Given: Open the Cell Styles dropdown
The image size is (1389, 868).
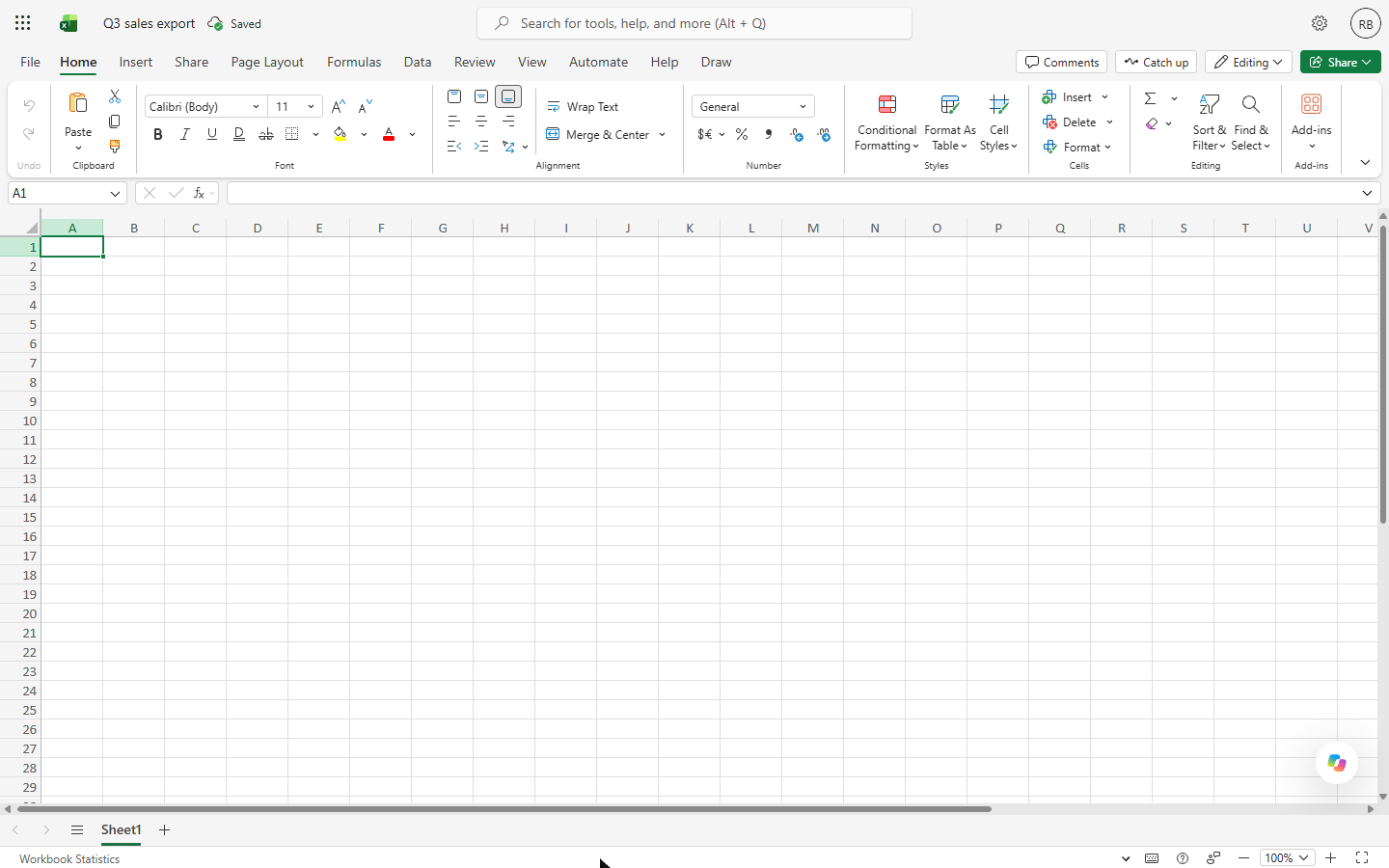Looking at the screenshot, I should click(x=999, y=123).
